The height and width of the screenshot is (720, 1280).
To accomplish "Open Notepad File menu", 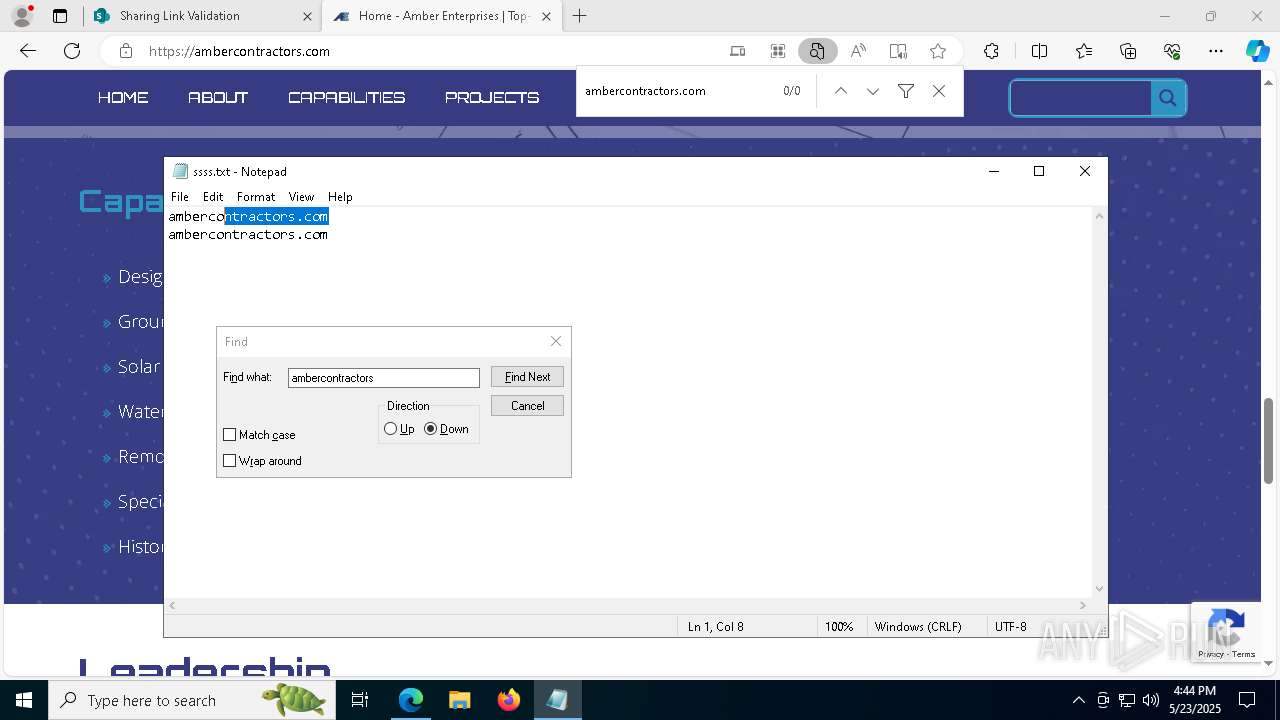I will [180, 197].
